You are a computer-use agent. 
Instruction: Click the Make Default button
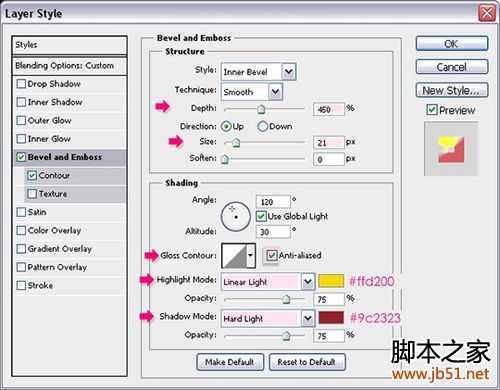[x=230, y=362]
